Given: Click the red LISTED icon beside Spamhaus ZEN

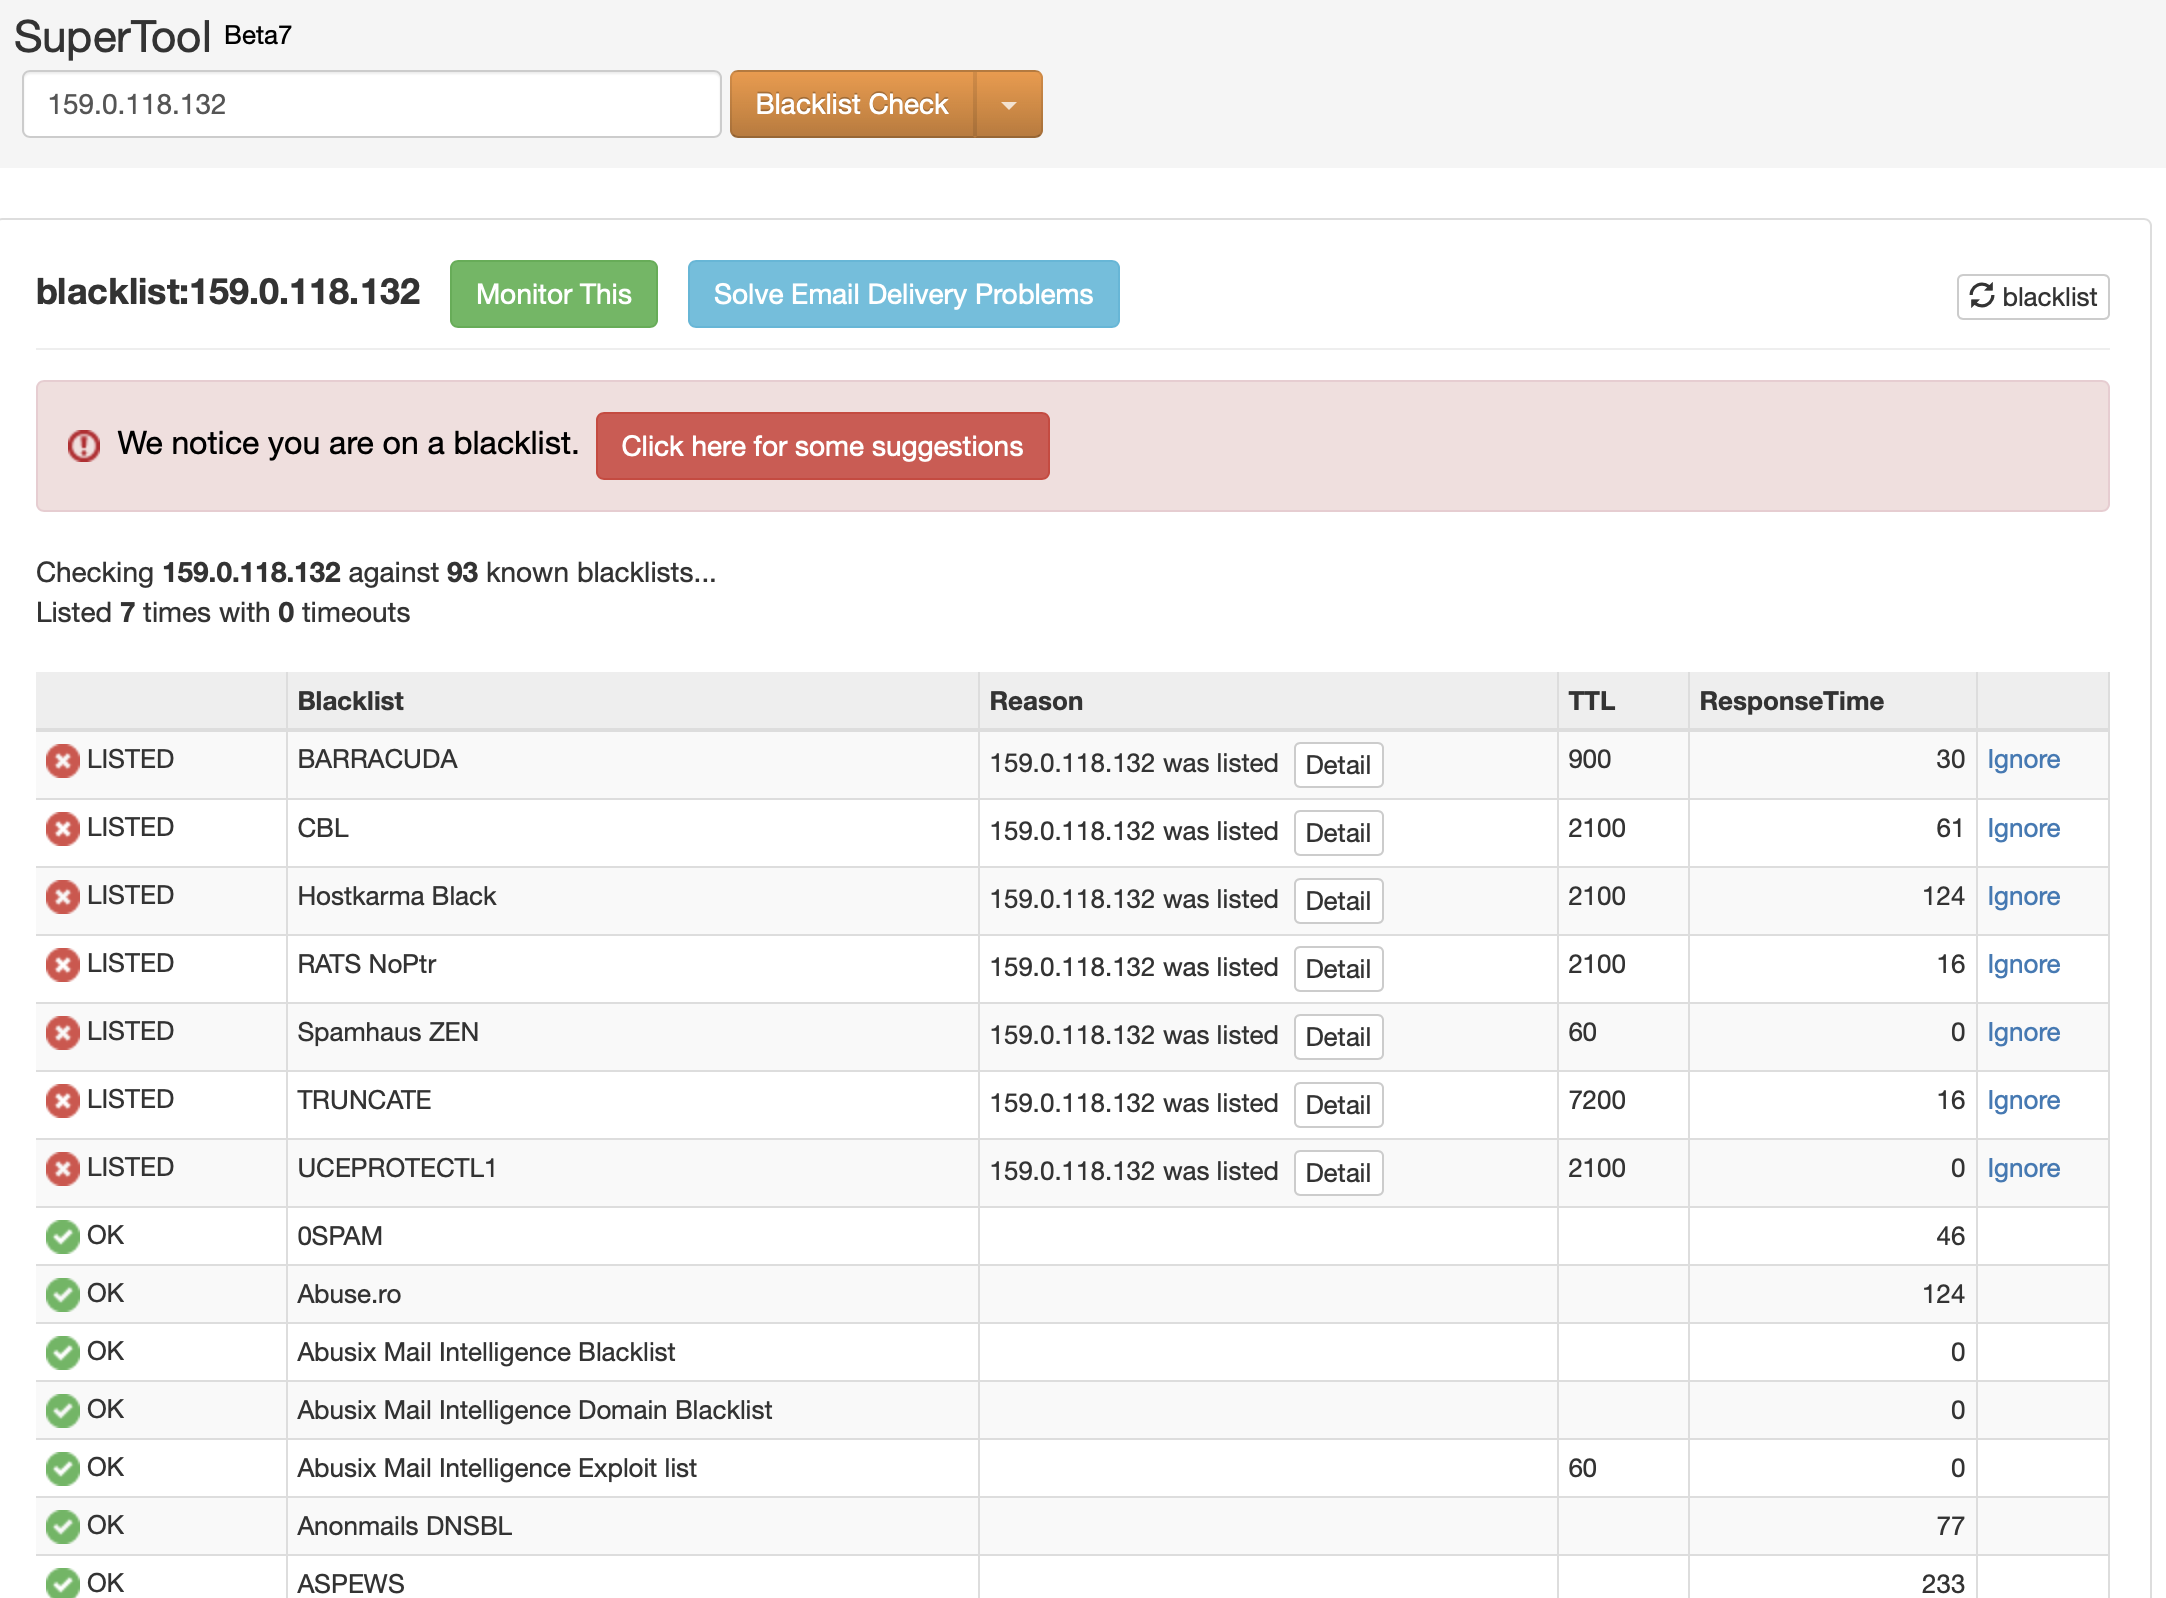Looking at the screenshot, I should (62, 1032).
